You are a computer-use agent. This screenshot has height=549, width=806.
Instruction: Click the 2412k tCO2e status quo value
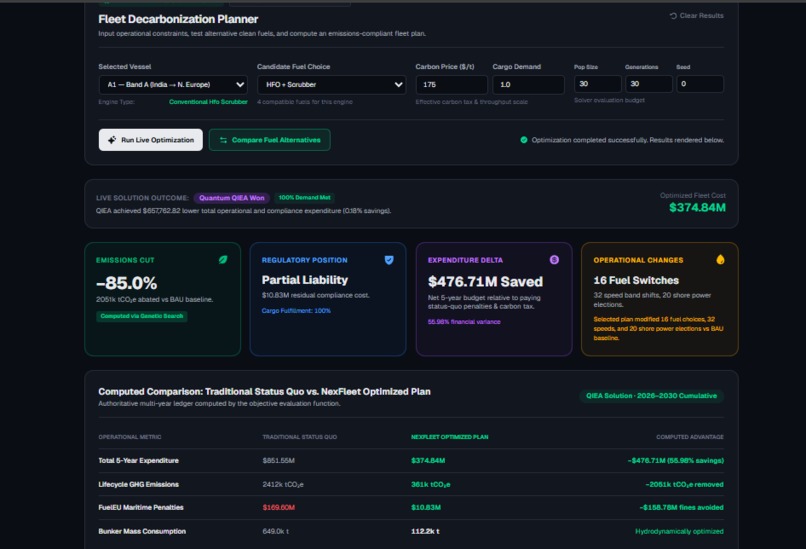(x=283, y=484)
